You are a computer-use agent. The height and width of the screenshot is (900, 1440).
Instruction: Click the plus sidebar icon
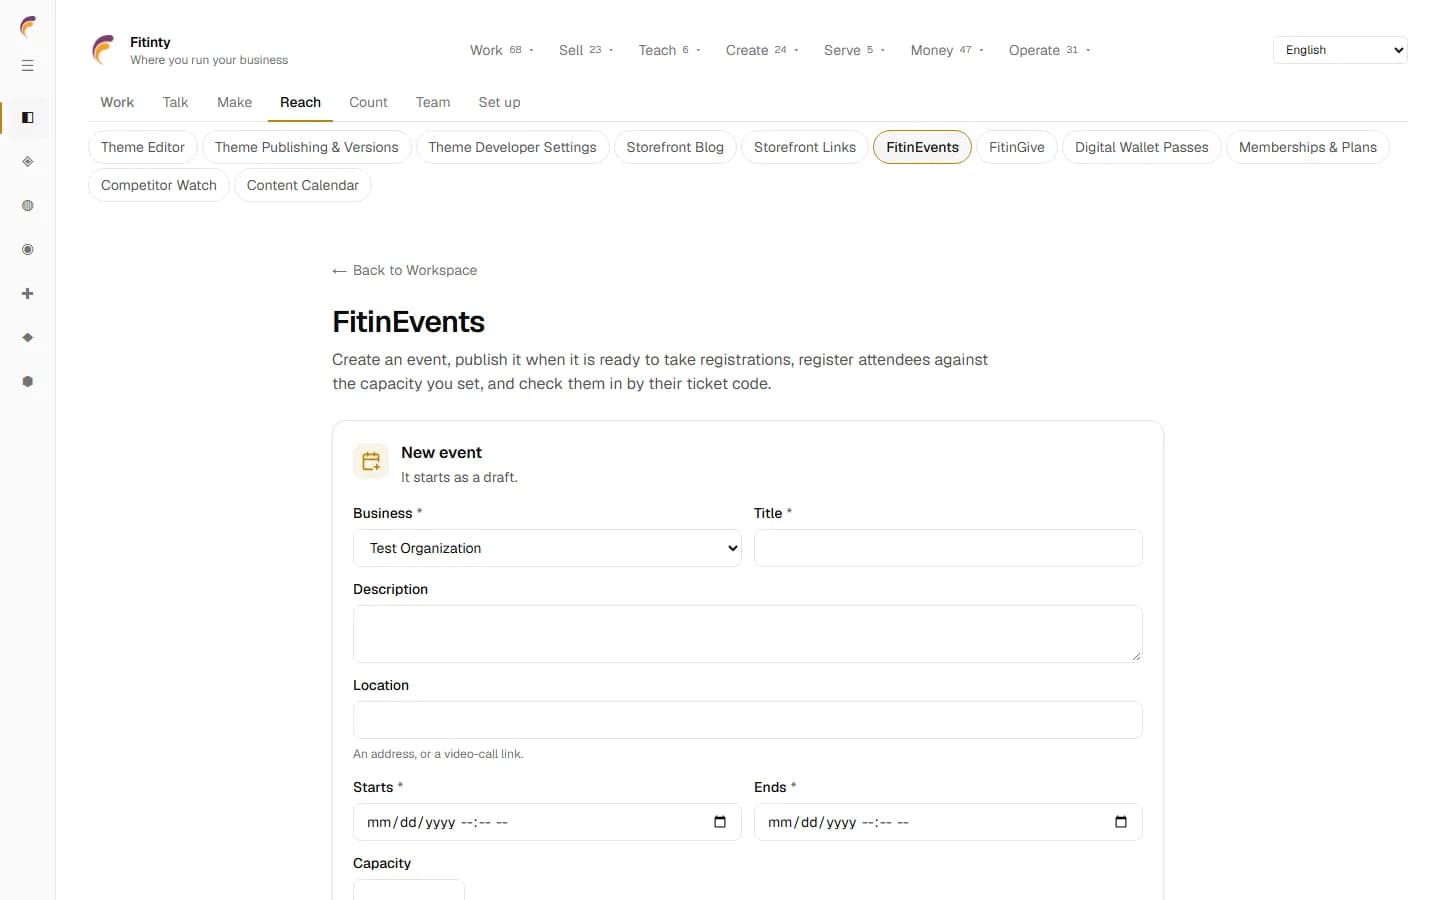click(x=28, y=294)
